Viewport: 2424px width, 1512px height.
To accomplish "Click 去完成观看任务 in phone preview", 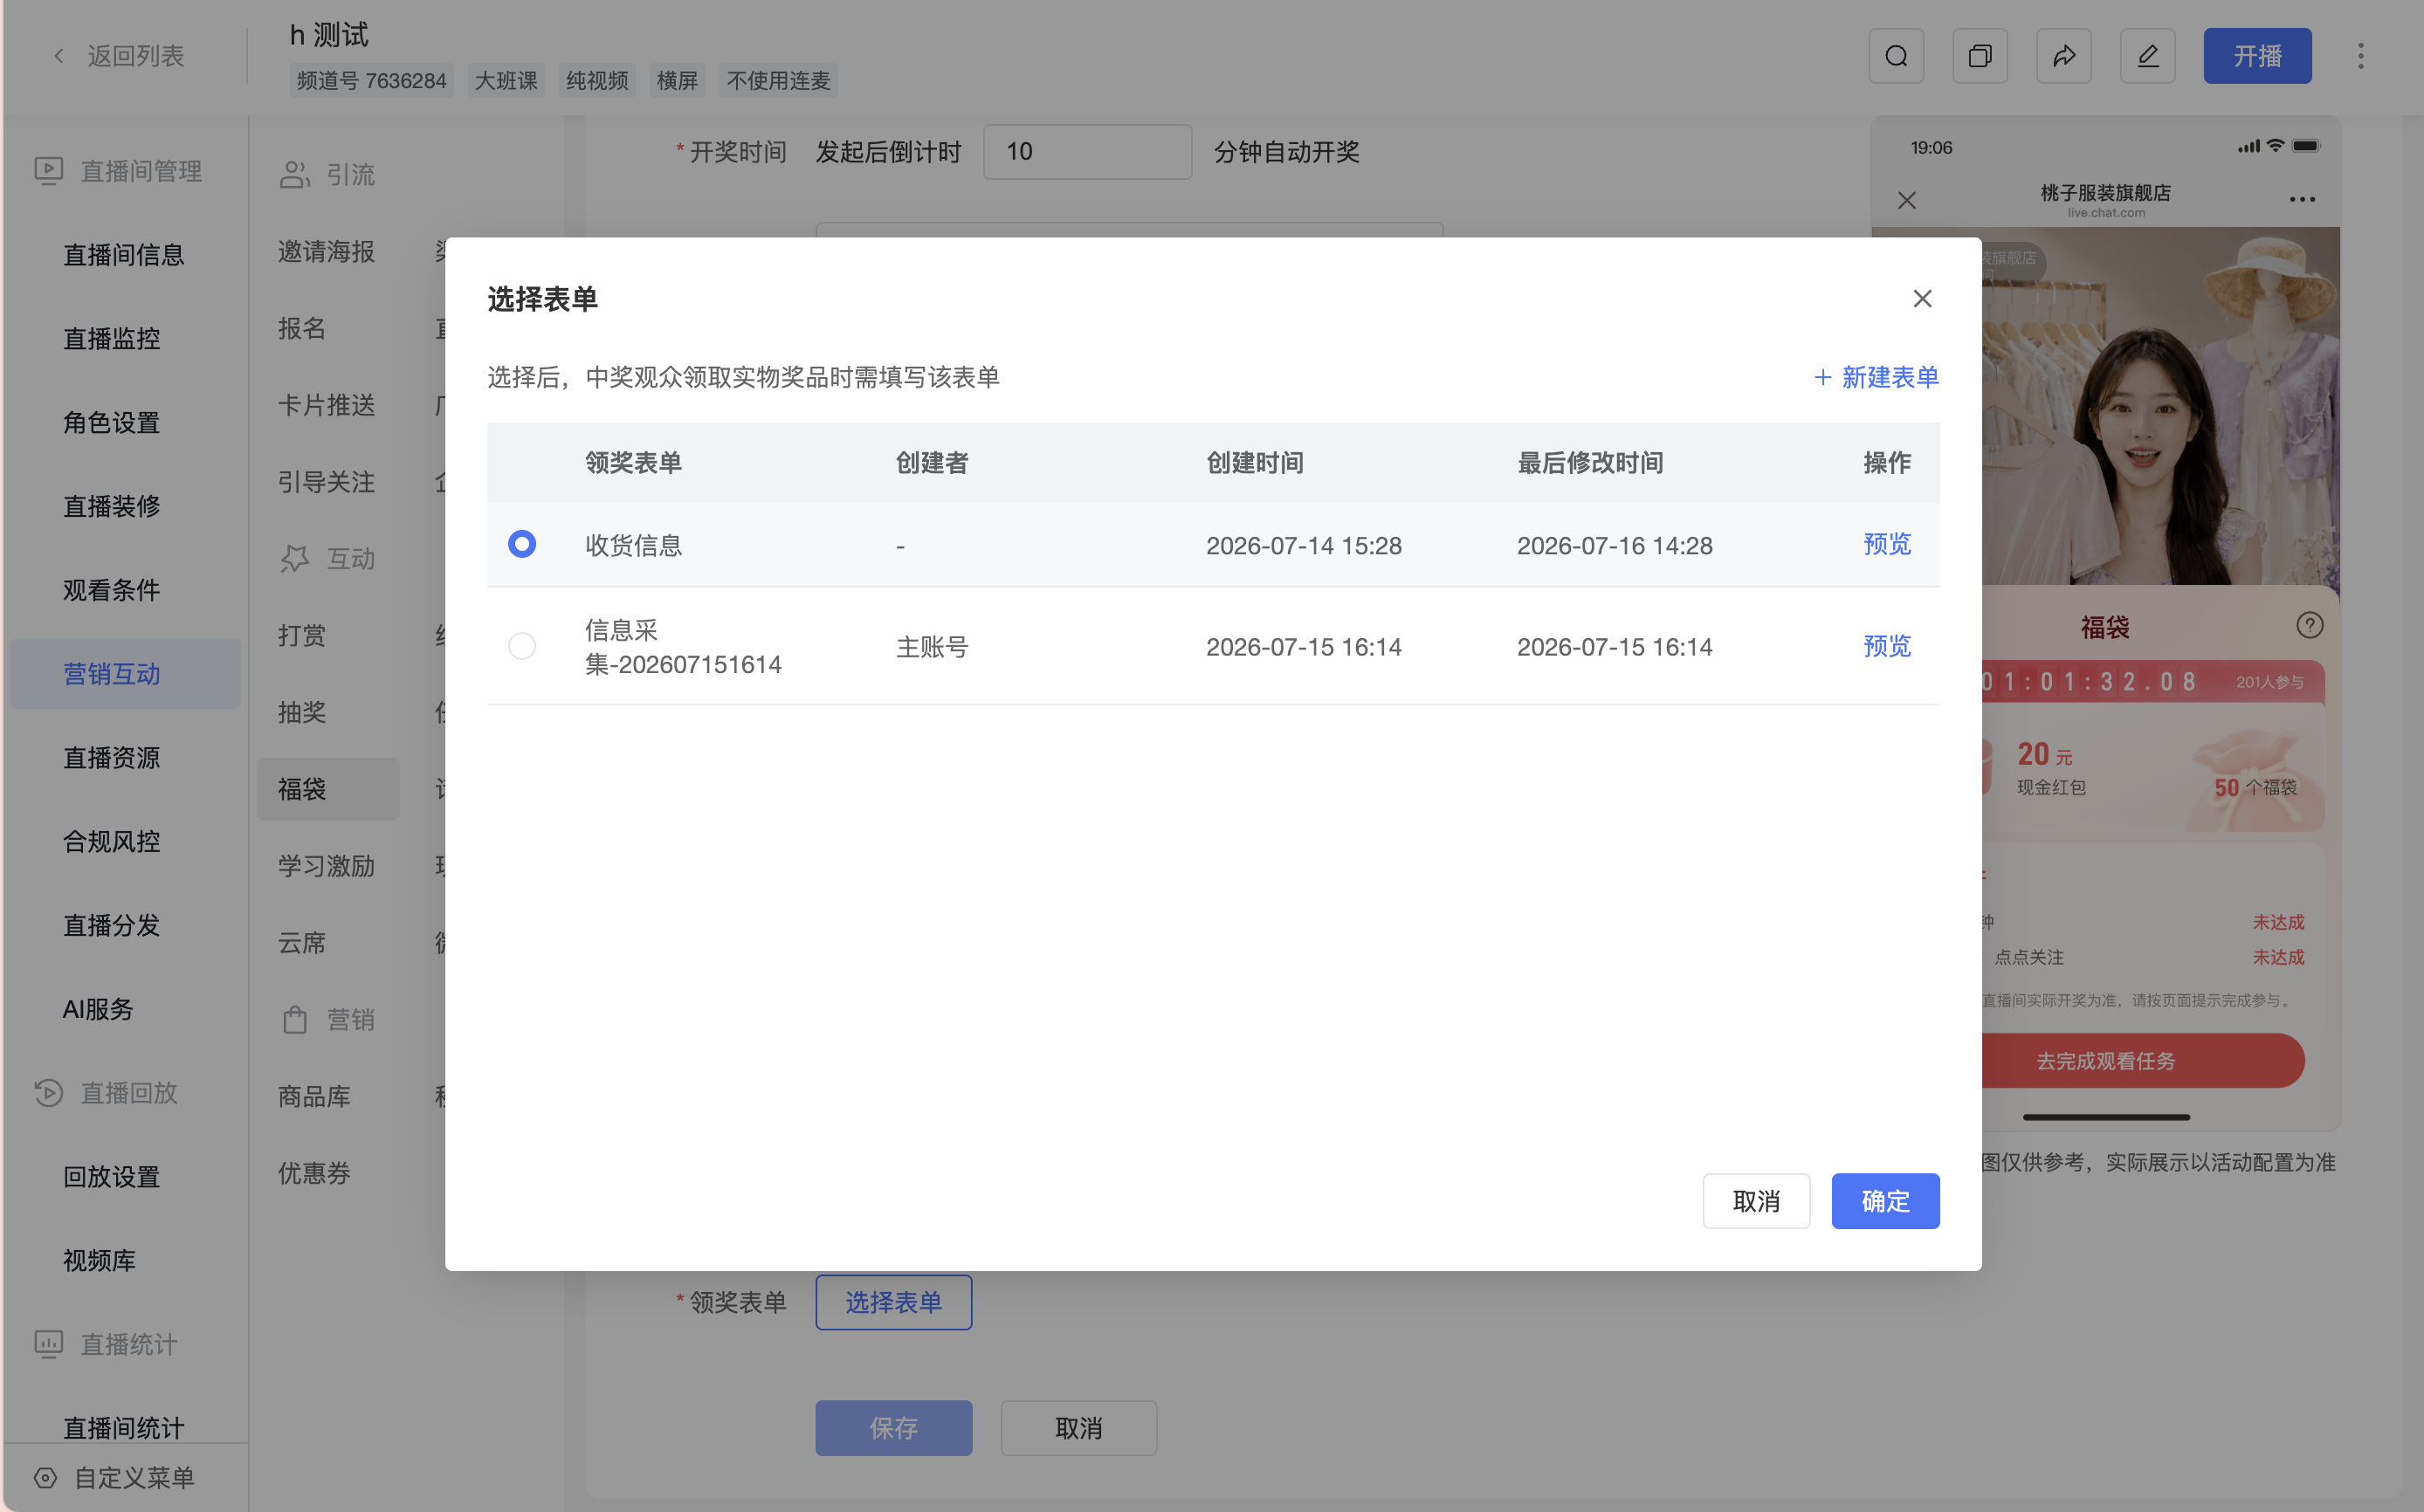I will [2106, 1061].
